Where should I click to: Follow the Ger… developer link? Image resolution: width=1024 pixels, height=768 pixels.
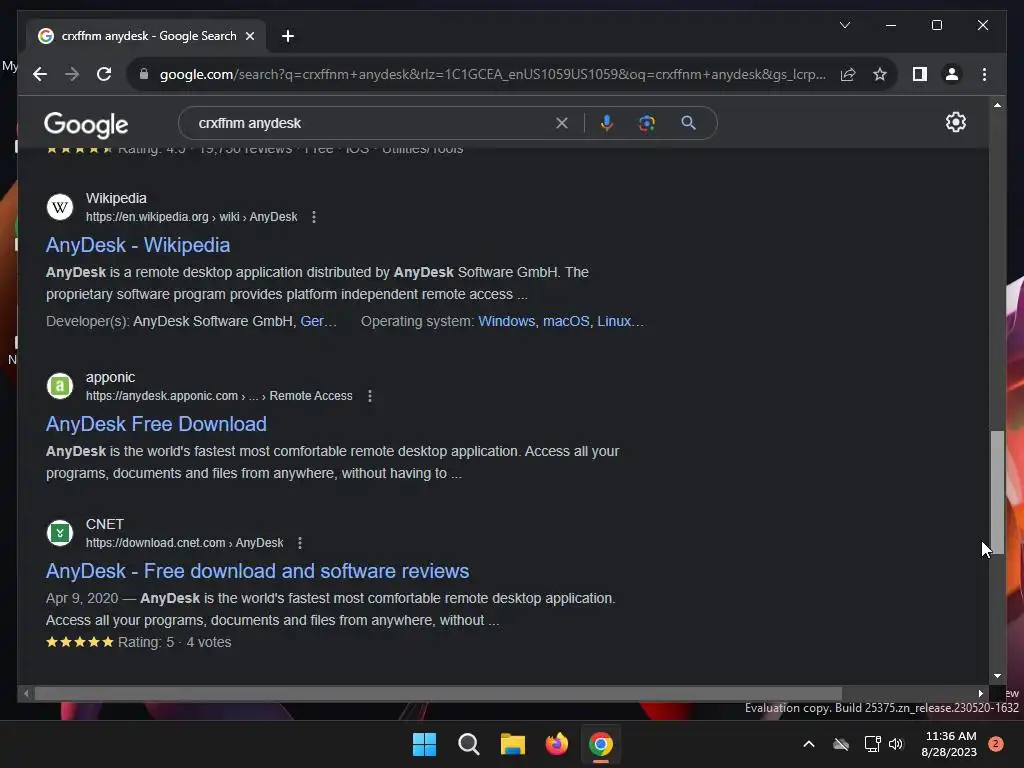tap(318, 321)
